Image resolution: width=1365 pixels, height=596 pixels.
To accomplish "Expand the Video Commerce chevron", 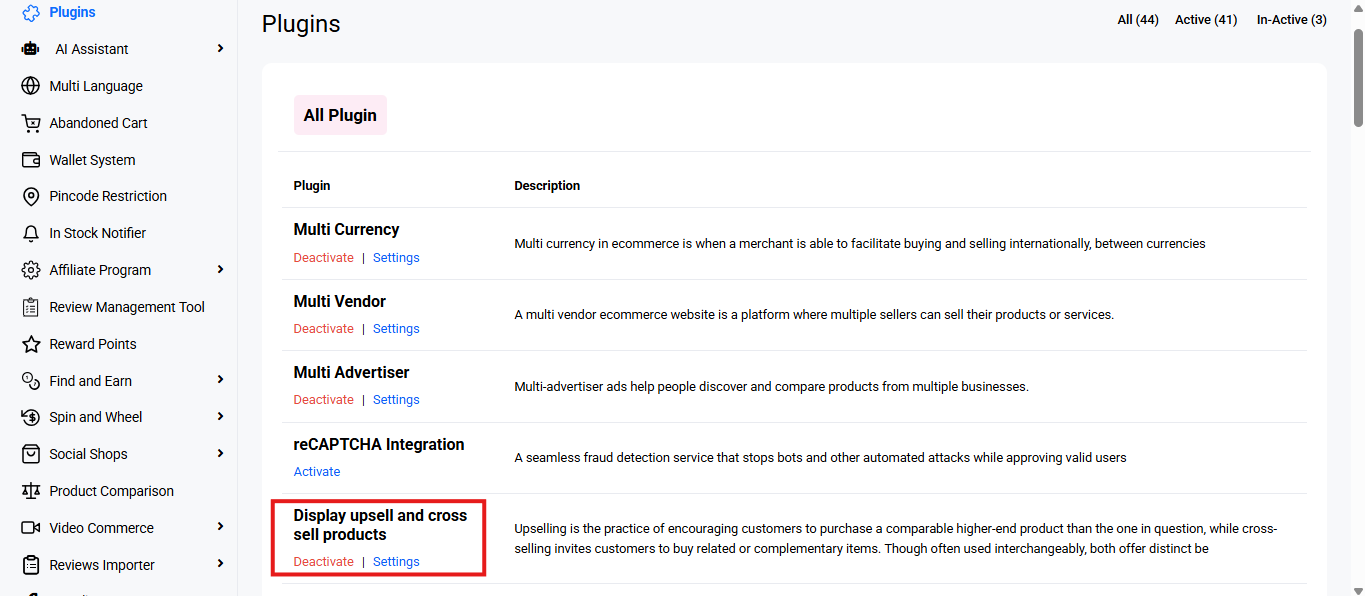I will point(220,527).
